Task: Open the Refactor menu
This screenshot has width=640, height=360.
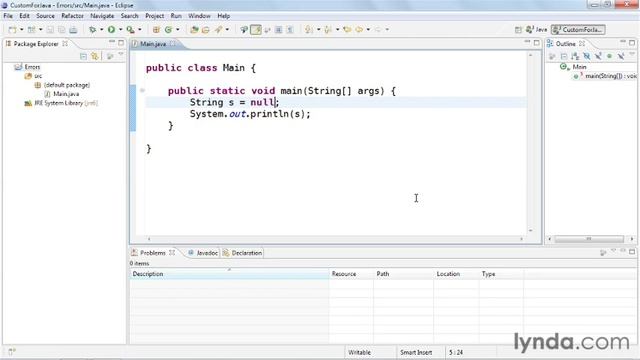Action: (x=72, y=16)
